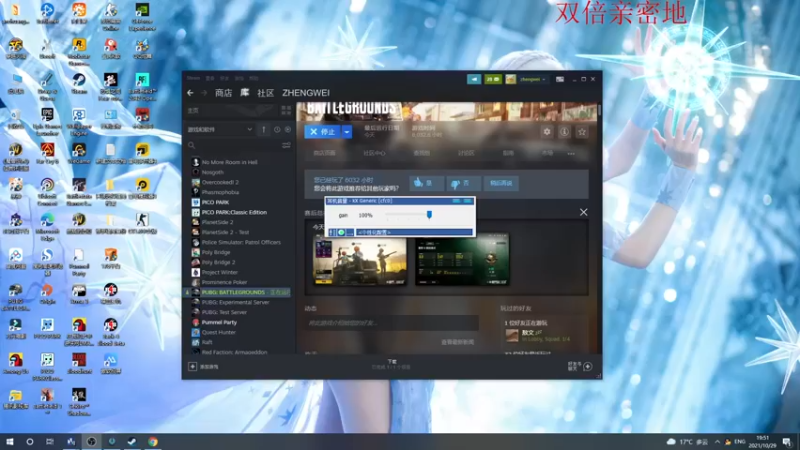Expand the 游戏和软件 filter dropdown
The height and width of the screenshot is (450, 800).
tap(220, 130)
